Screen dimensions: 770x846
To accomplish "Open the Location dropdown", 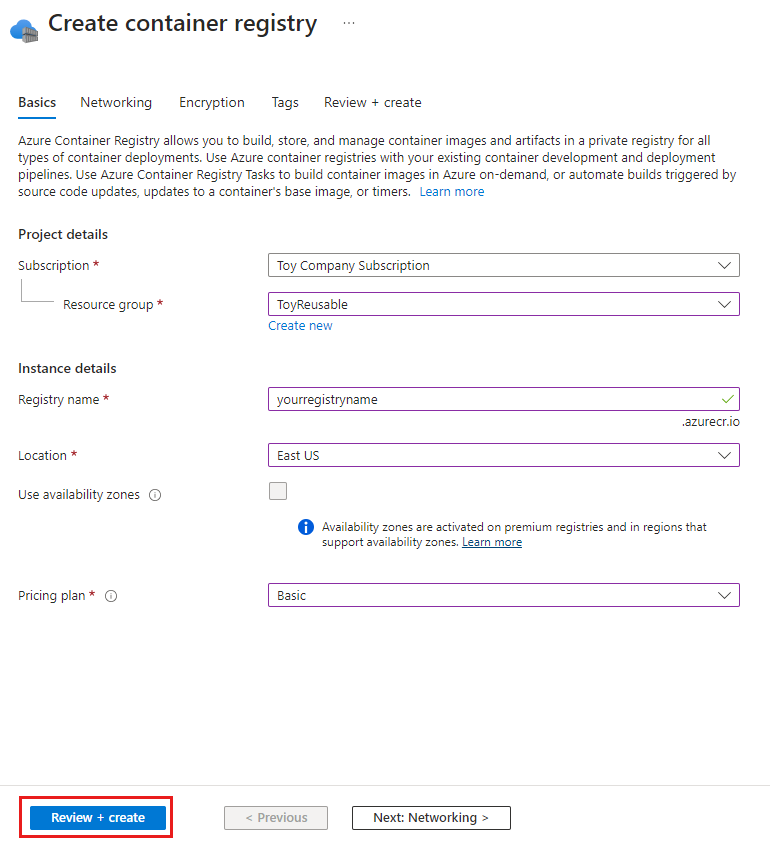I will coord(504,455).
